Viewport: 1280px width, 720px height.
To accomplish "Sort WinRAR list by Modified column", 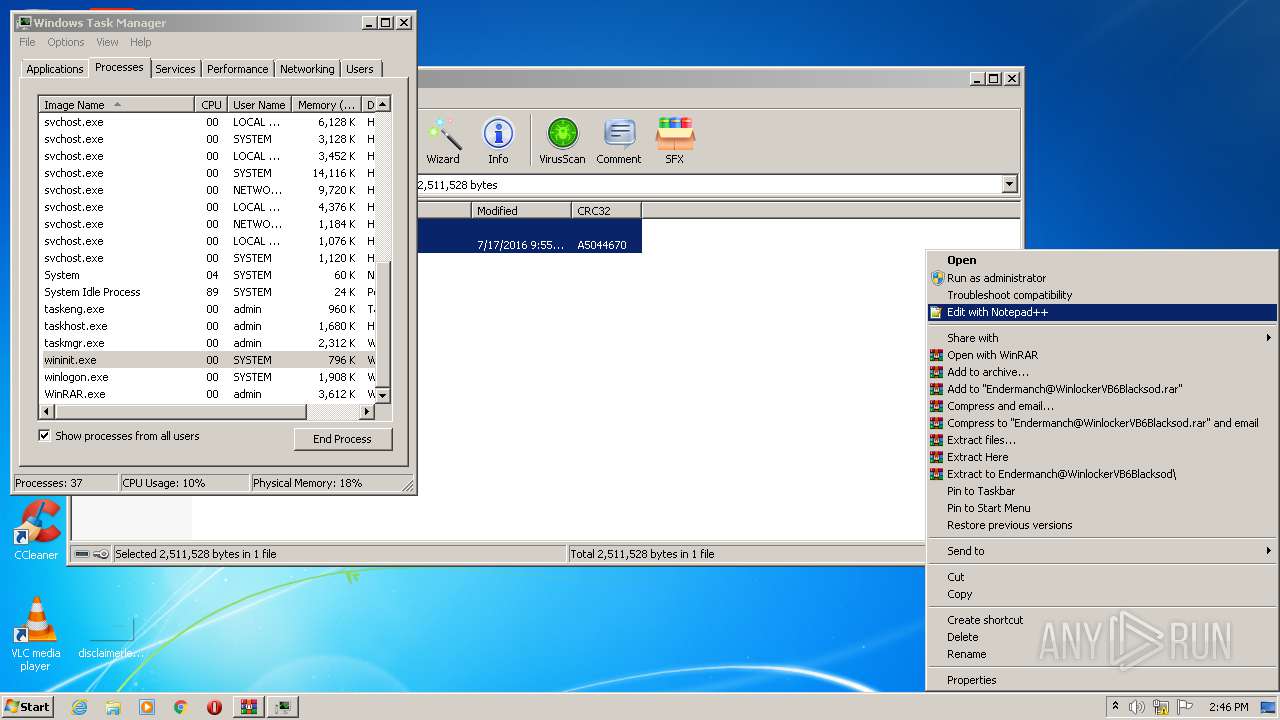I will 521,211.
